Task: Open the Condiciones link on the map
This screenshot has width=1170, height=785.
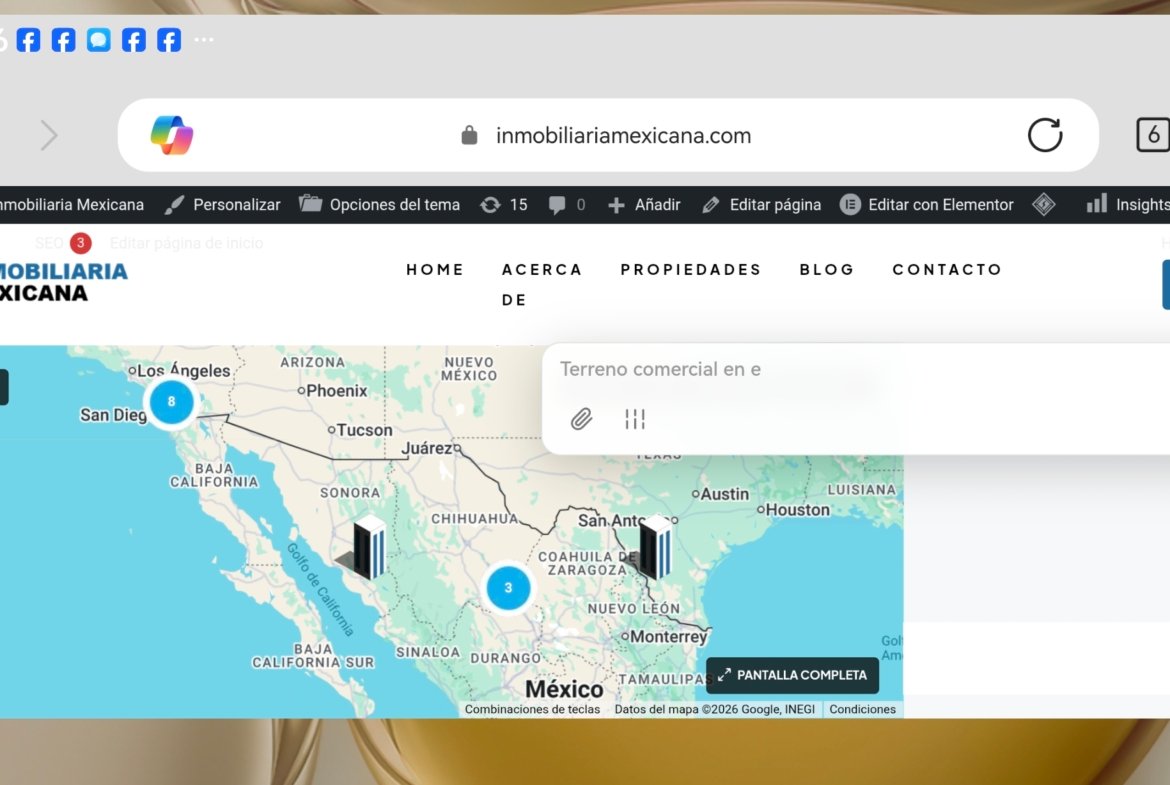Action: [862, 709]
